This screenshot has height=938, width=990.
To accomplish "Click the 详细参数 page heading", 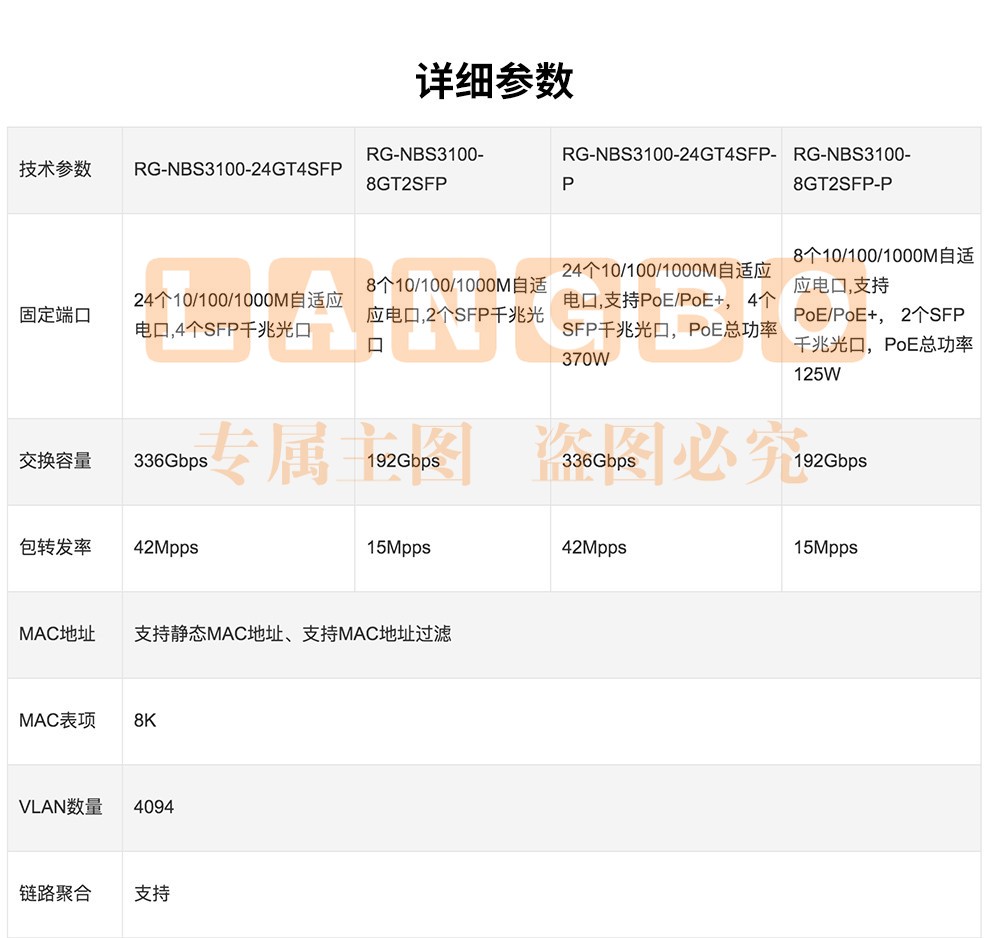I will pos(494,81).
